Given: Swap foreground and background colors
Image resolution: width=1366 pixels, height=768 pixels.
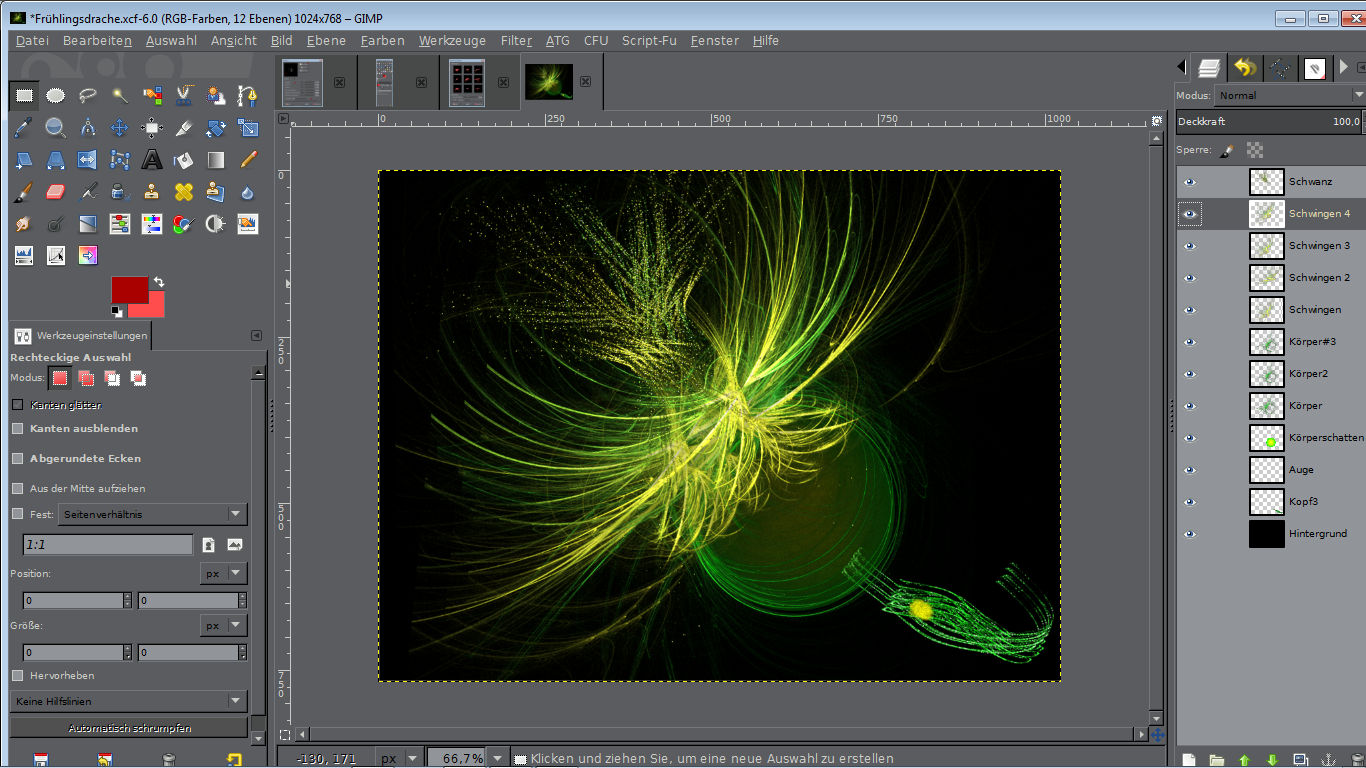Looking at the screenshot, I should 159,282.
